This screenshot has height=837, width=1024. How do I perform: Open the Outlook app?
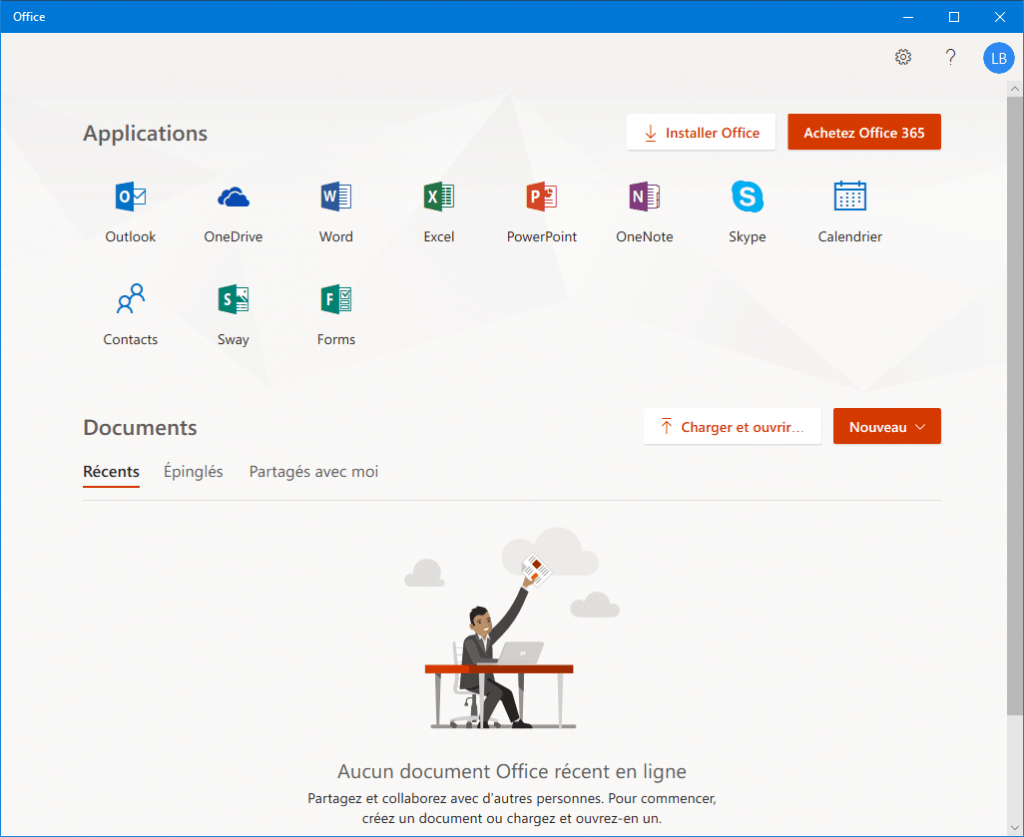131,212
